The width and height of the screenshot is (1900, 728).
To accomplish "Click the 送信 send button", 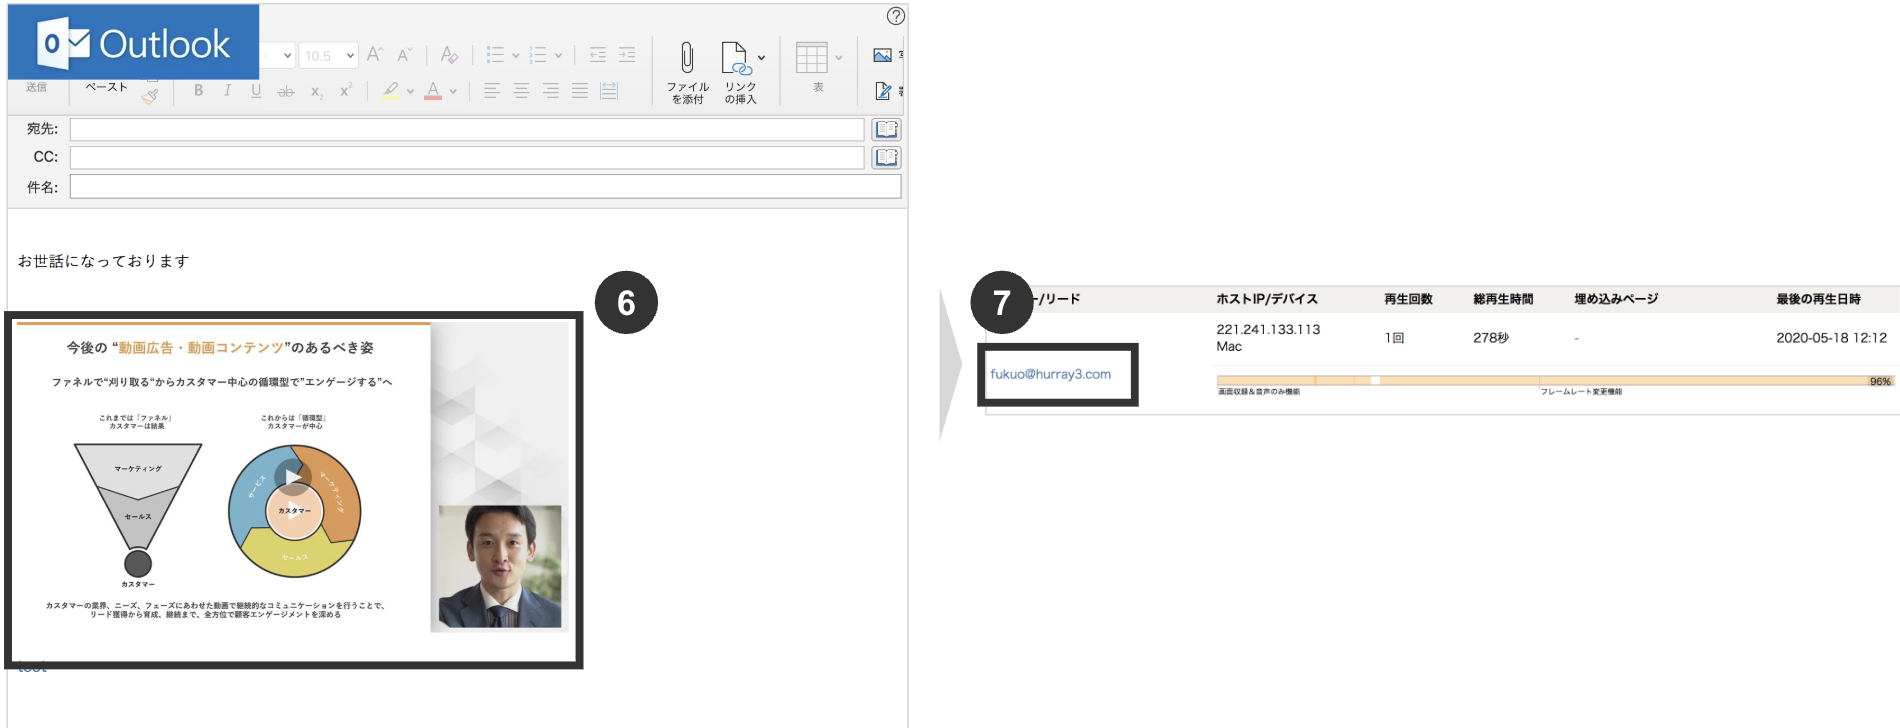I will pyautogui.click(x=37, y=87).
